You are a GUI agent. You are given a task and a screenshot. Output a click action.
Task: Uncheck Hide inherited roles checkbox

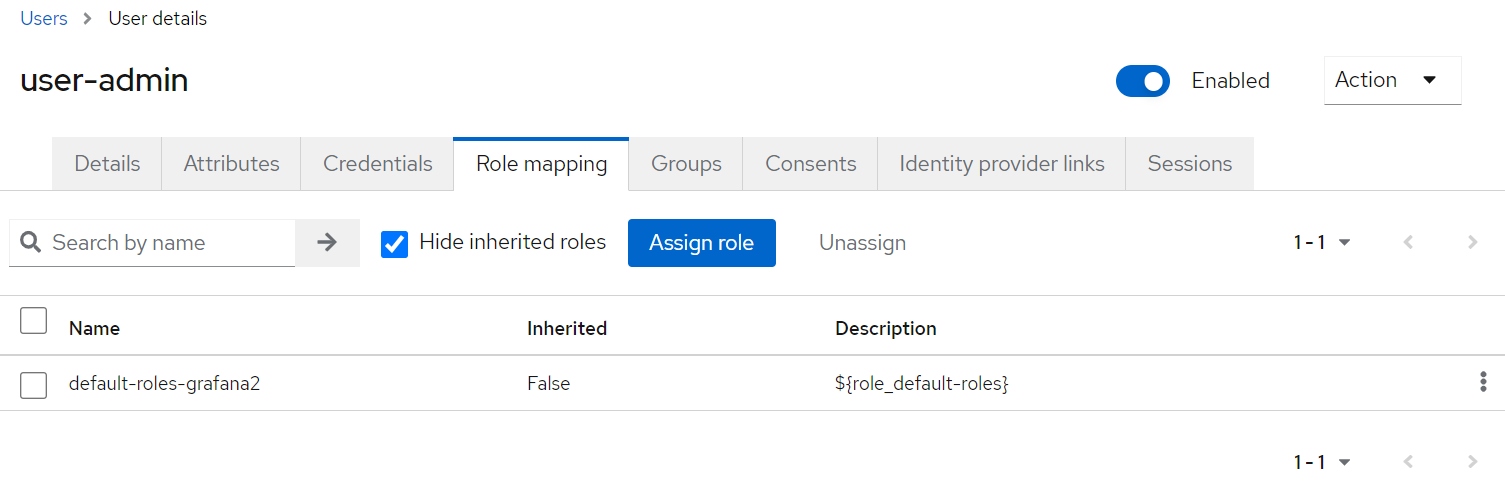[x=395, y=244]
